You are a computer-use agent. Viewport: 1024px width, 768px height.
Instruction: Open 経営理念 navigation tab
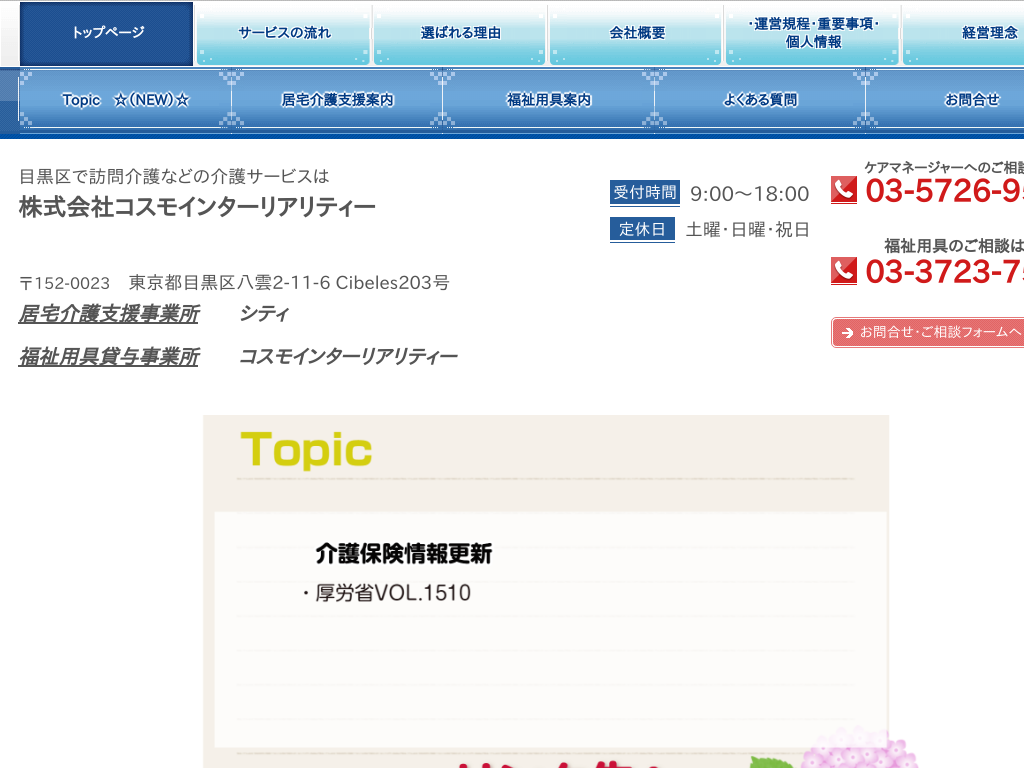point(964,33)
